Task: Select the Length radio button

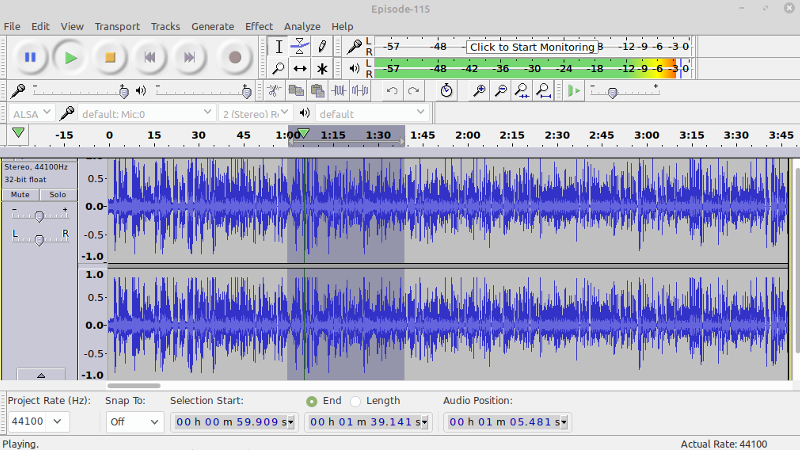Action: pos(356,401)
